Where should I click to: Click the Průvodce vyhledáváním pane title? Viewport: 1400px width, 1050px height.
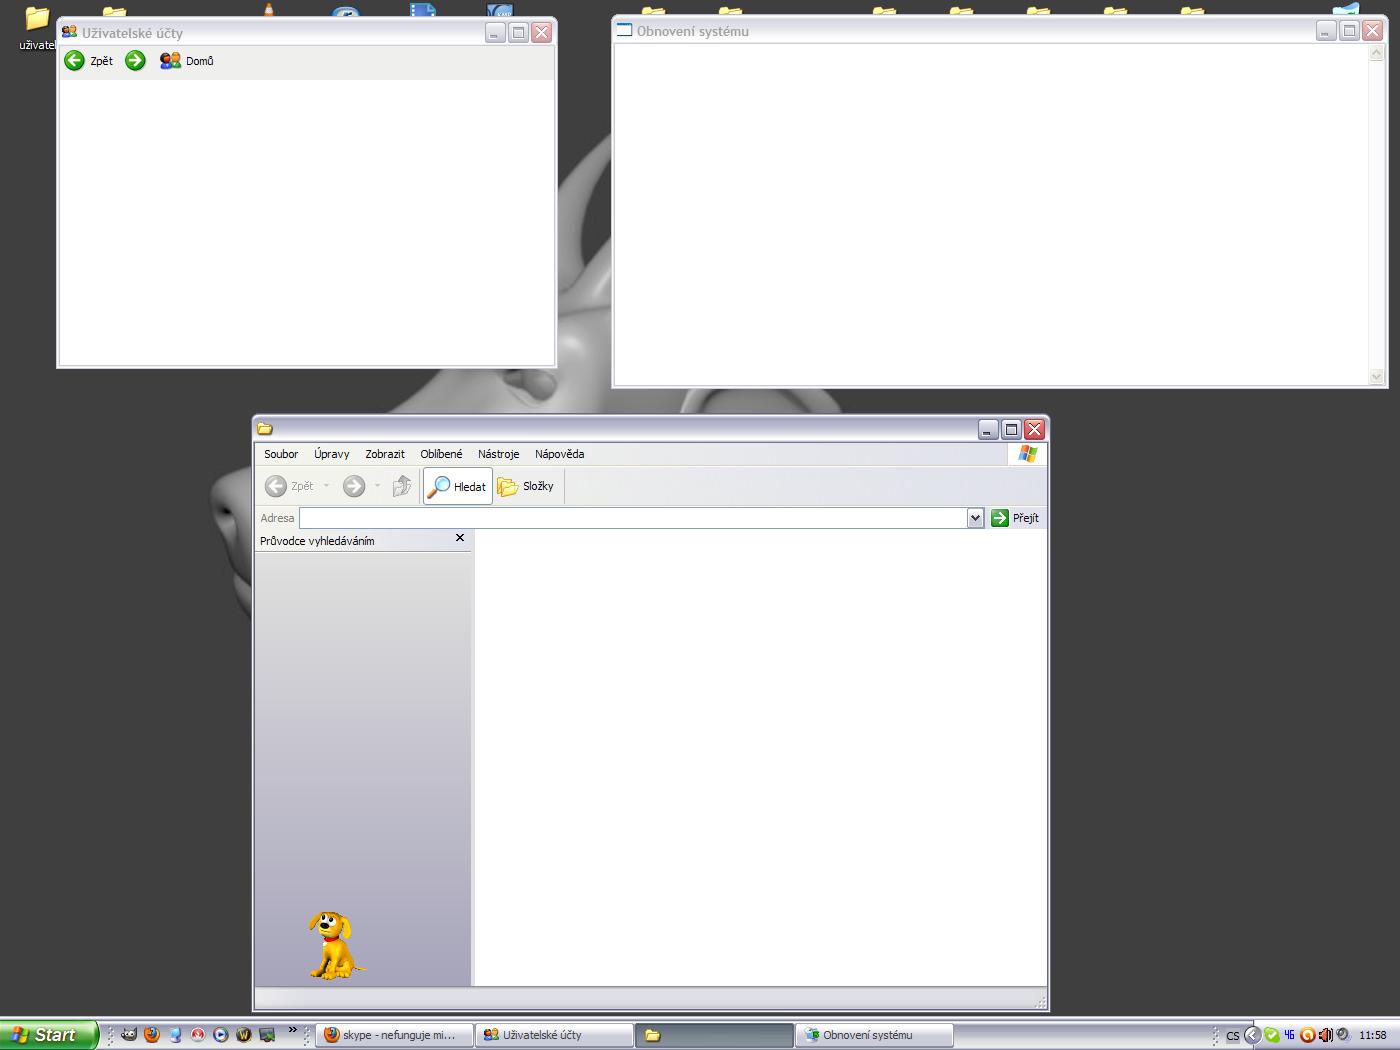[317, 541]
